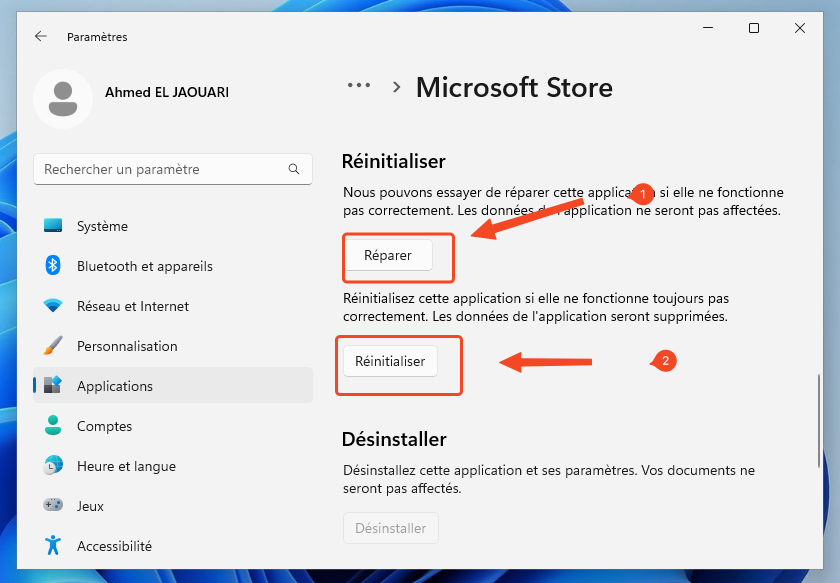The height and width of the screenshot is (583, 840).
Task: Open the Système settings icon
Action: tap(53, 226)
